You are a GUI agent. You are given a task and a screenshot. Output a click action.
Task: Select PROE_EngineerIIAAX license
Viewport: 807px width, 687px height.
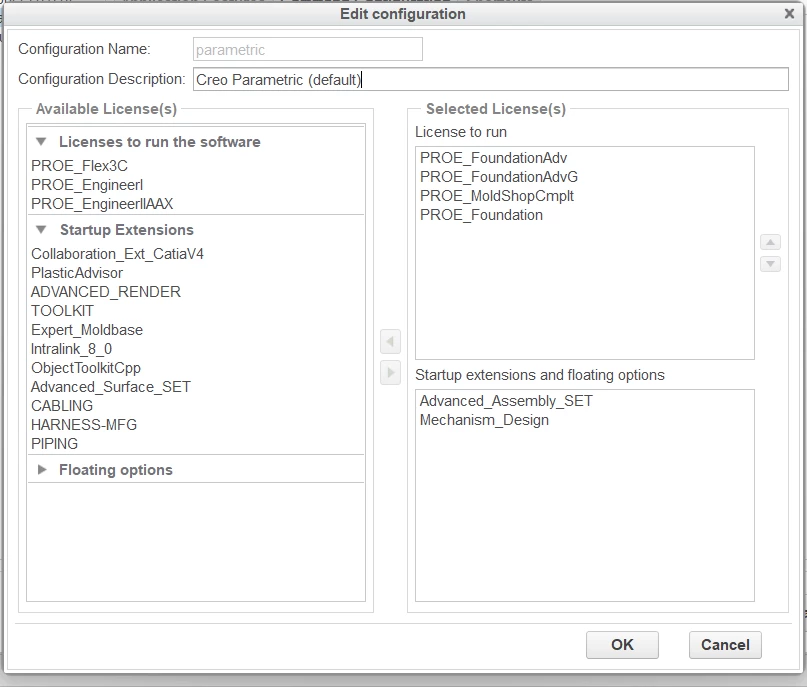(x=102, y=204)
